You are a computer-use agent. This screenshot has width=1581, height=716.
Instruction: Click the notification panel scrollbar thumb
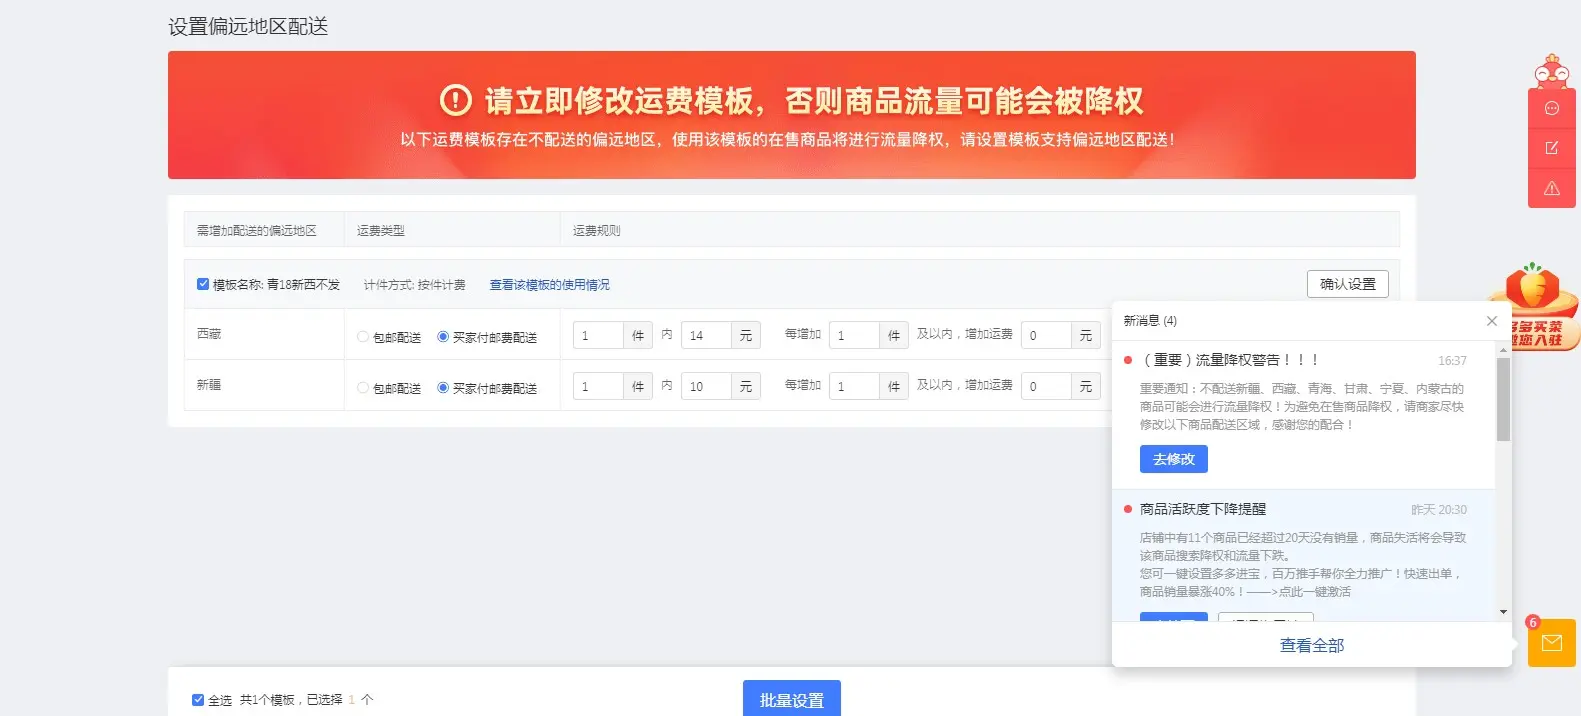pyautogui.click(x=1503, y=399)
